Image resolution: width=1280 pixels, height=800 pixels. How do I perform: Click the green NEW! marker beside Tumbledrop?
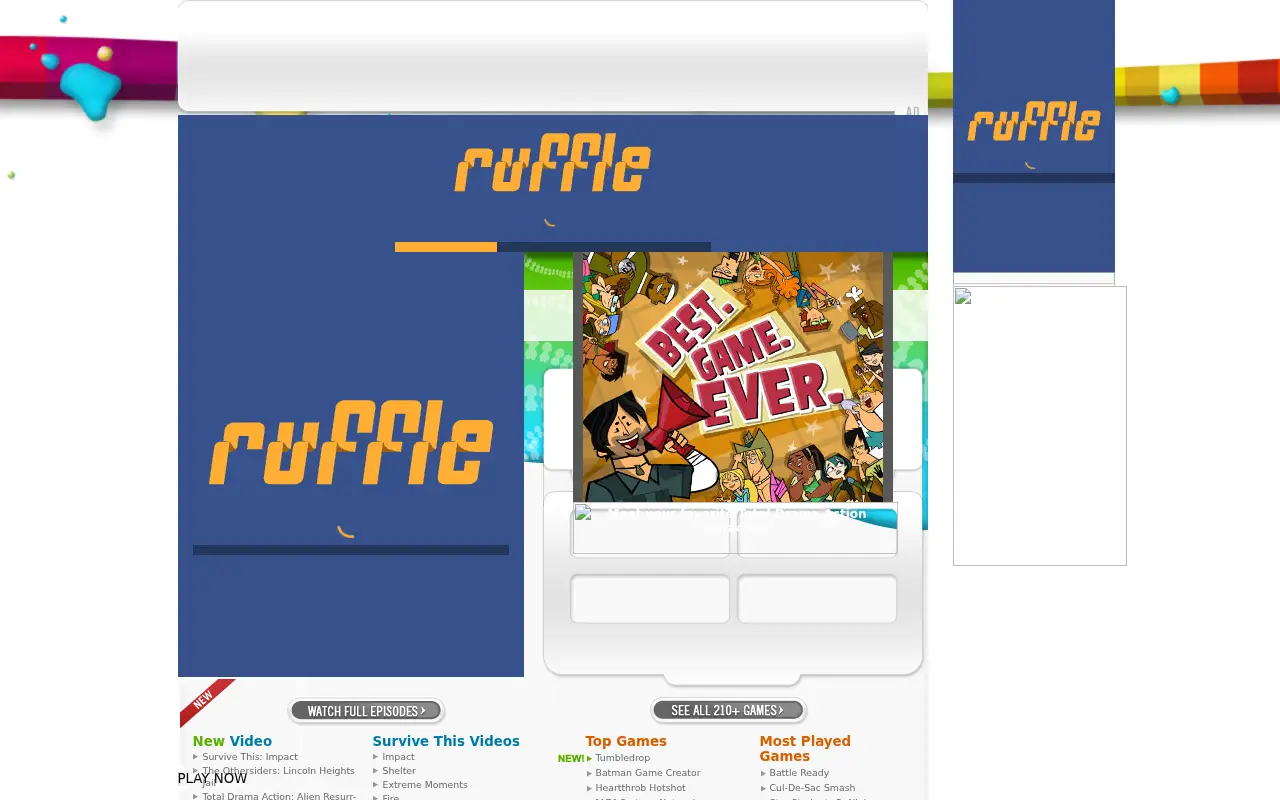click(571, 758)
